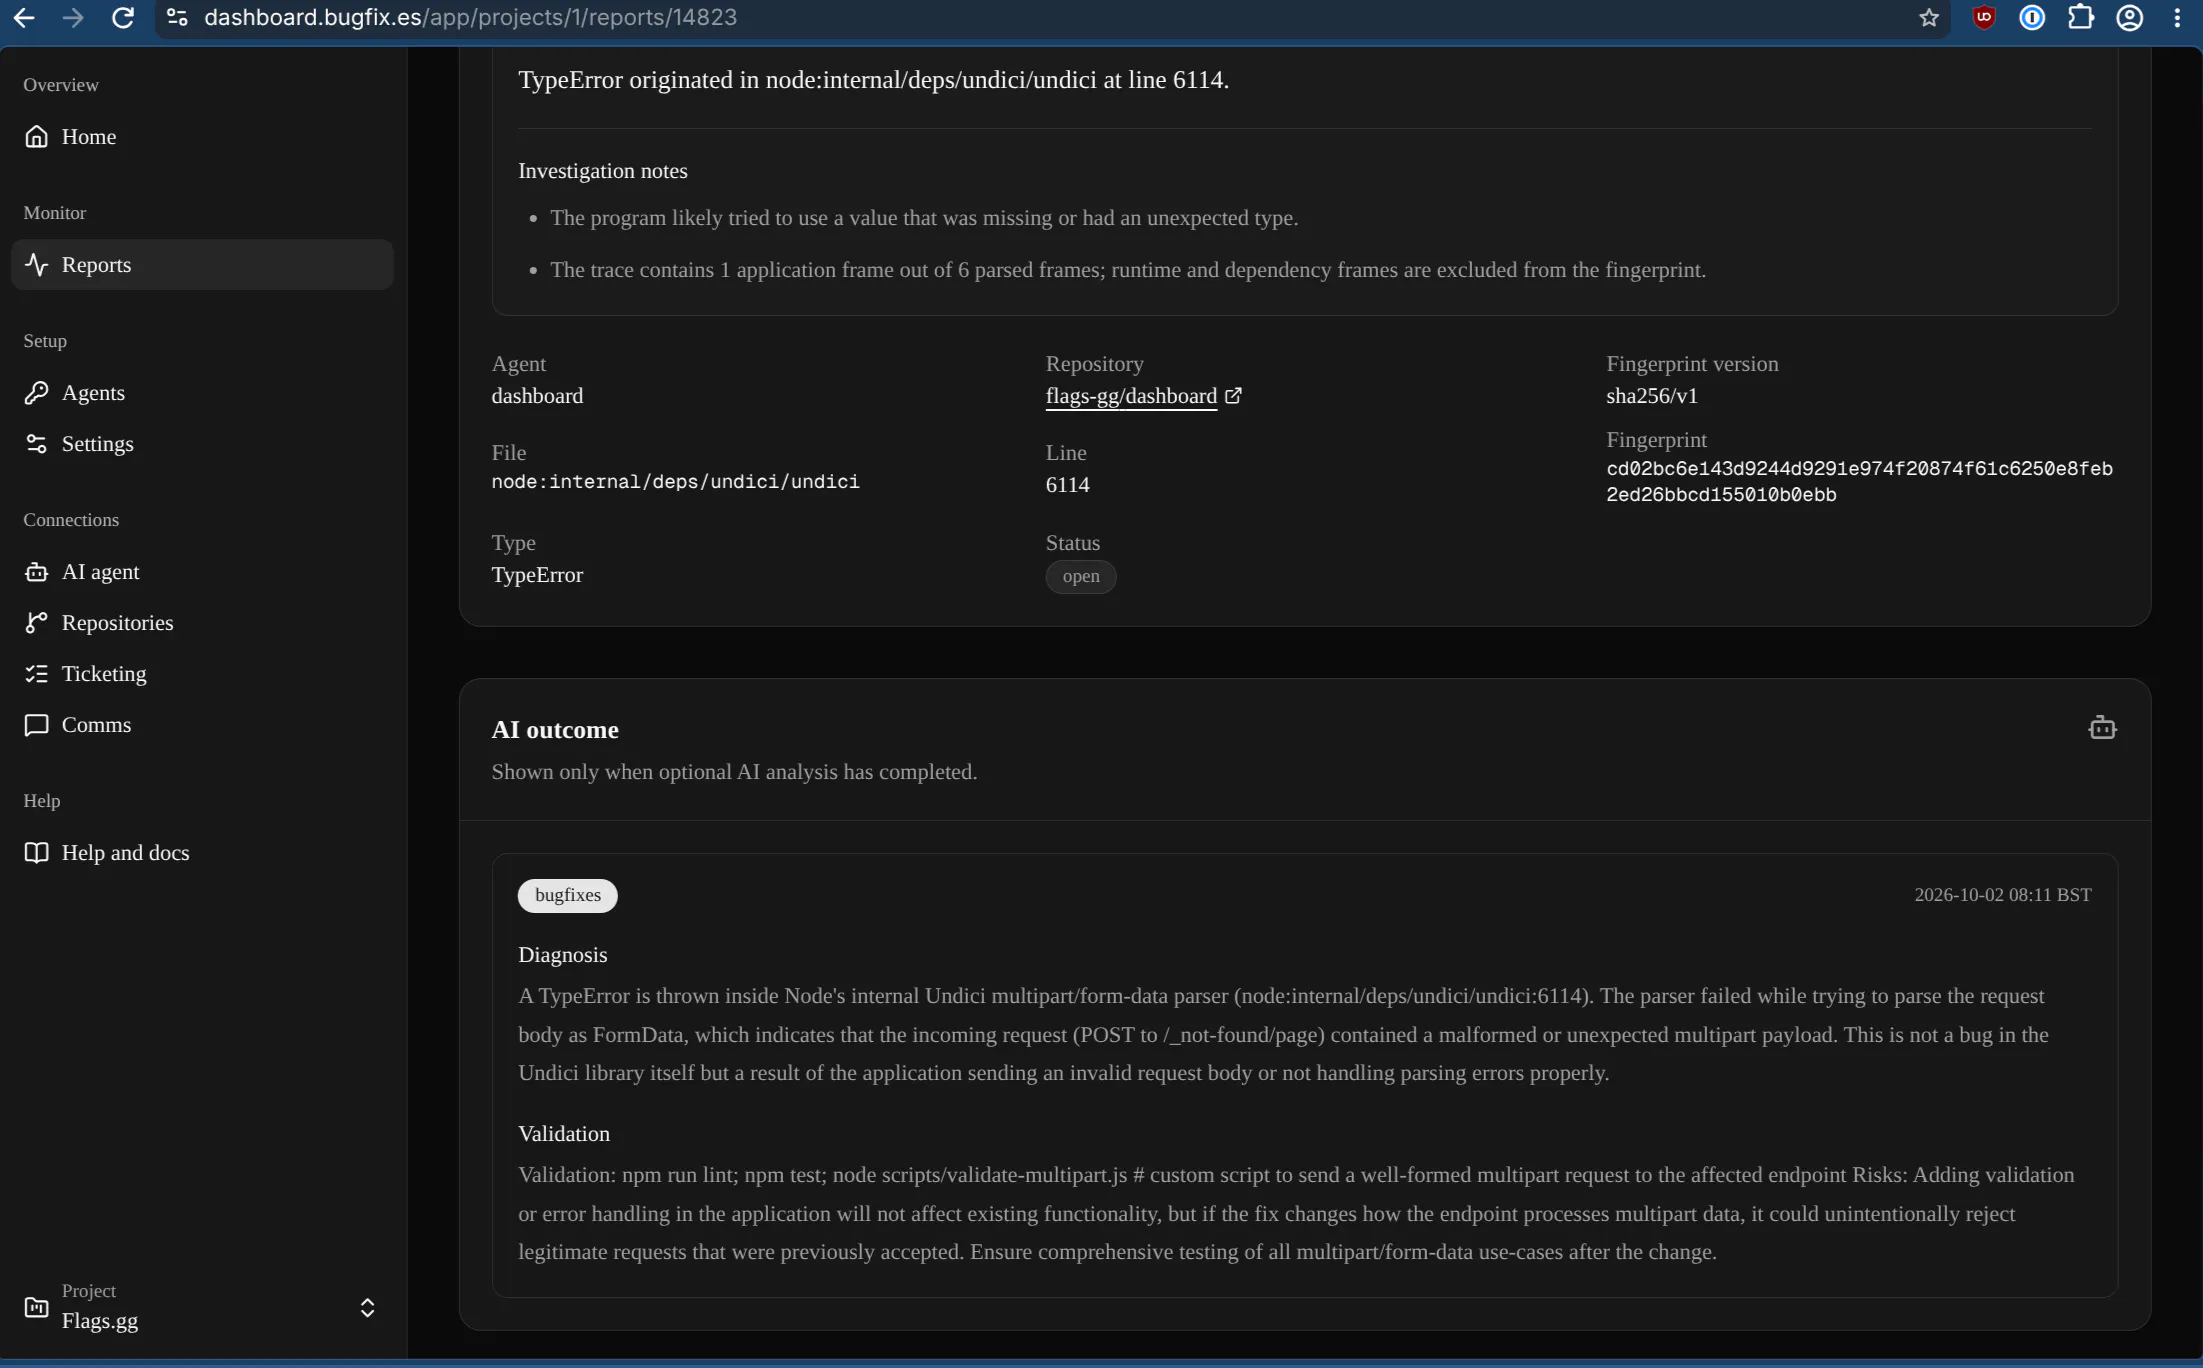This screenshot has height=1368, width=2203.
Task: Open the Chrome three-dot menu
Action: coord(2177,17)
